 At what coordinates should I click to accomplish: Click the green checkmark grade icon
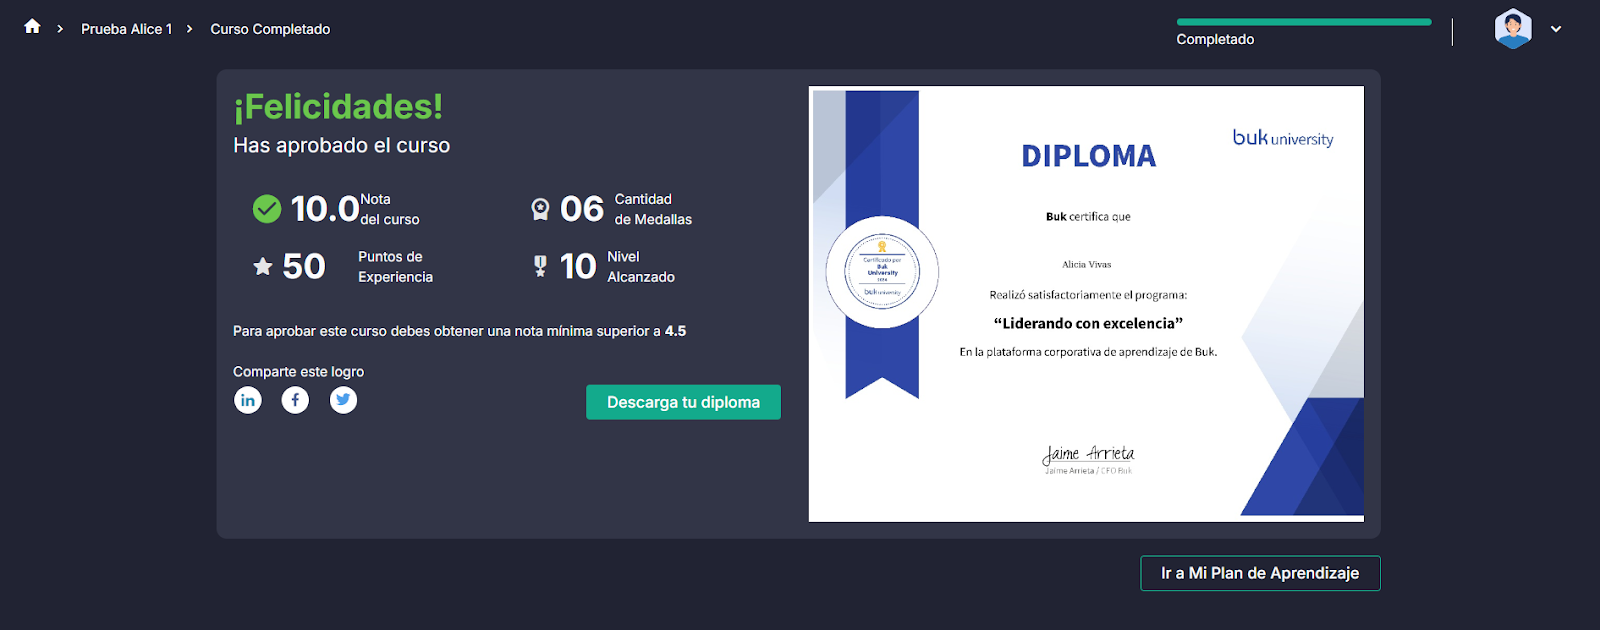pos(267,209)
